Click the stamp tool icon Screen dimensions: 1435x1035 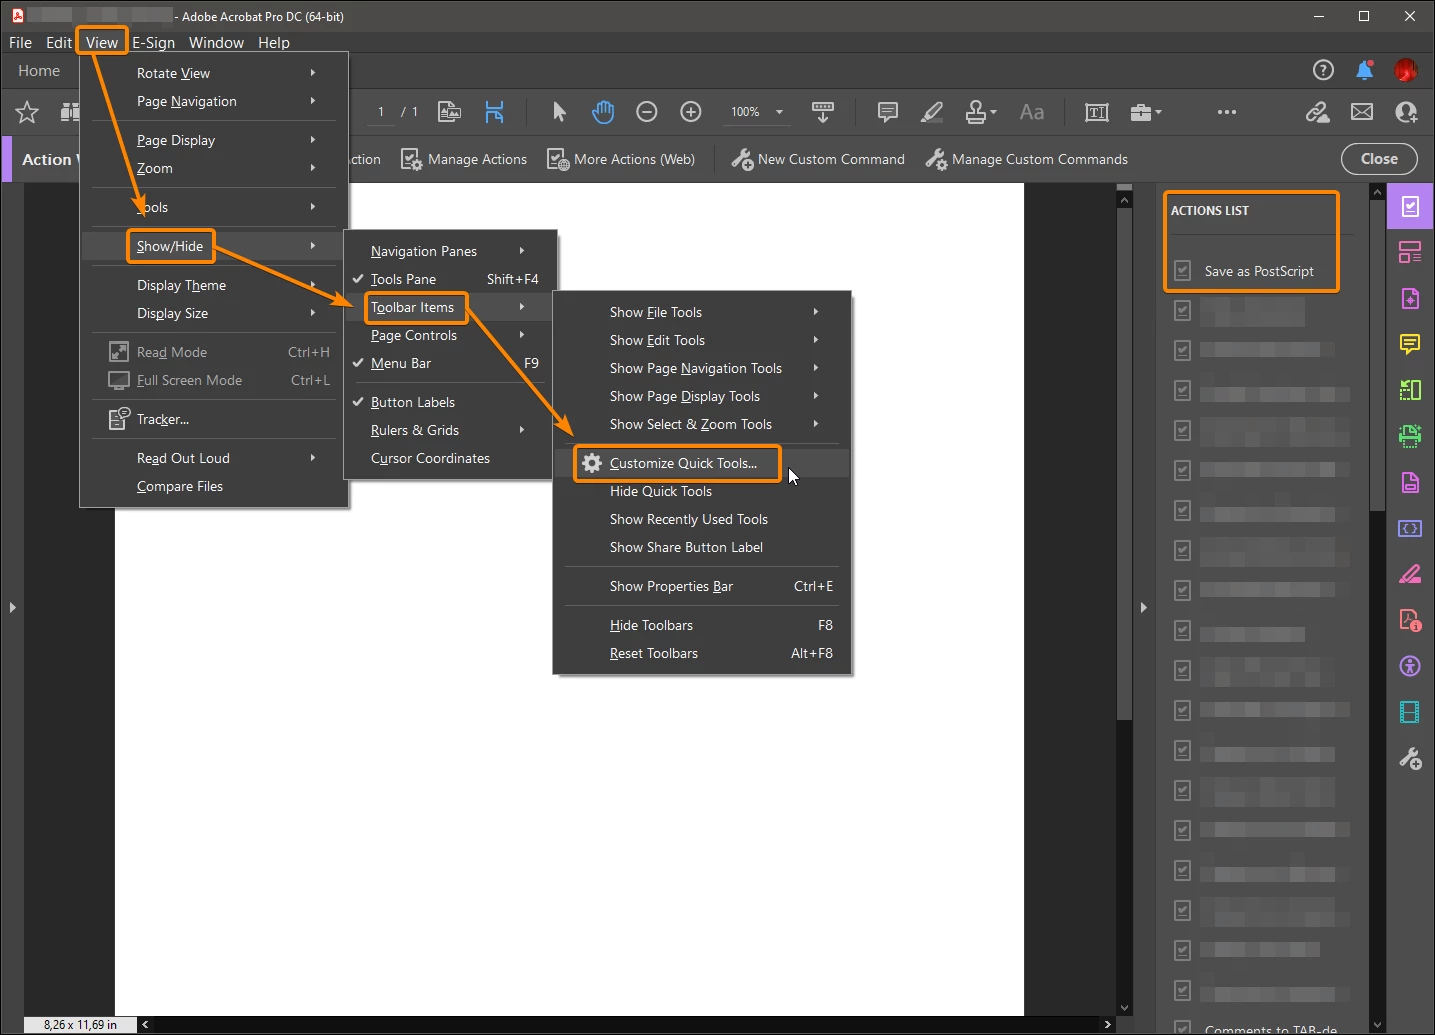[x=980, y=112]
